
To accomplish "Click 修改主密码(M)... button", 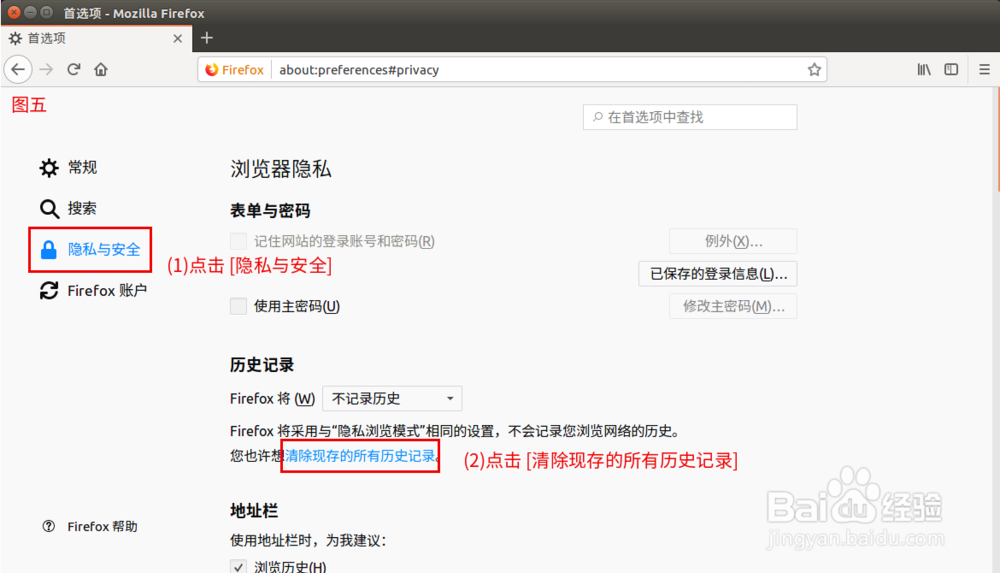I will [733, 306].
